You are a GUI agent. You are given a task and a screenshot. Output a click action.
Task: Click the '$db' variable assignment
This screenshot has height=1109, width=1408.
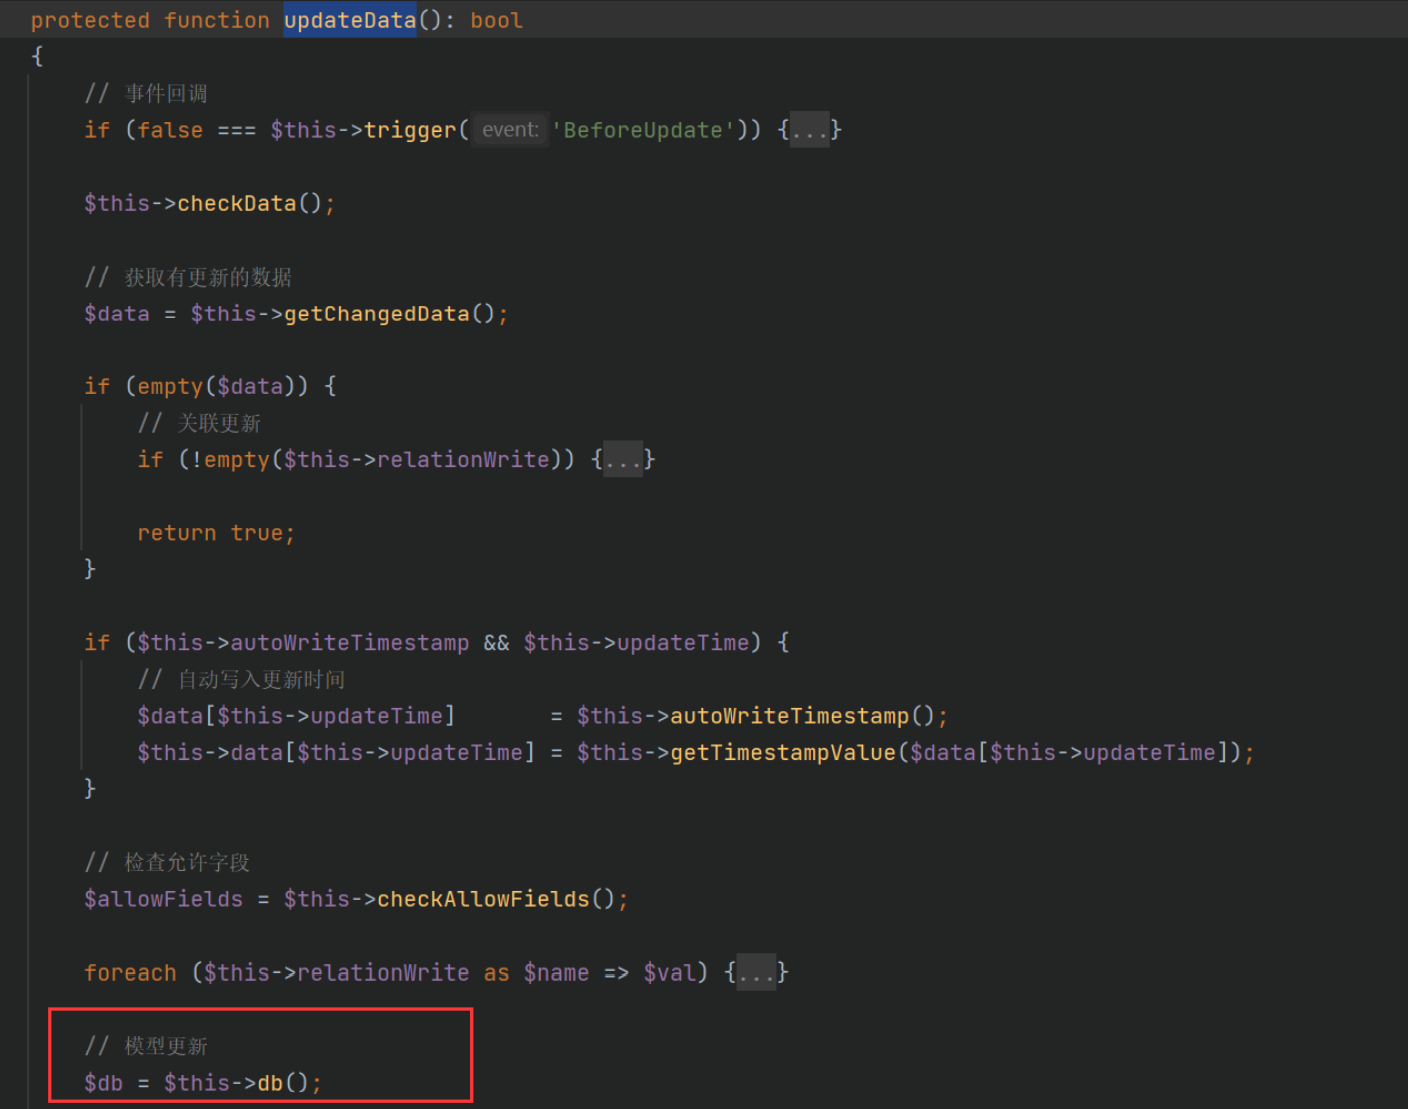[104, 1083]
